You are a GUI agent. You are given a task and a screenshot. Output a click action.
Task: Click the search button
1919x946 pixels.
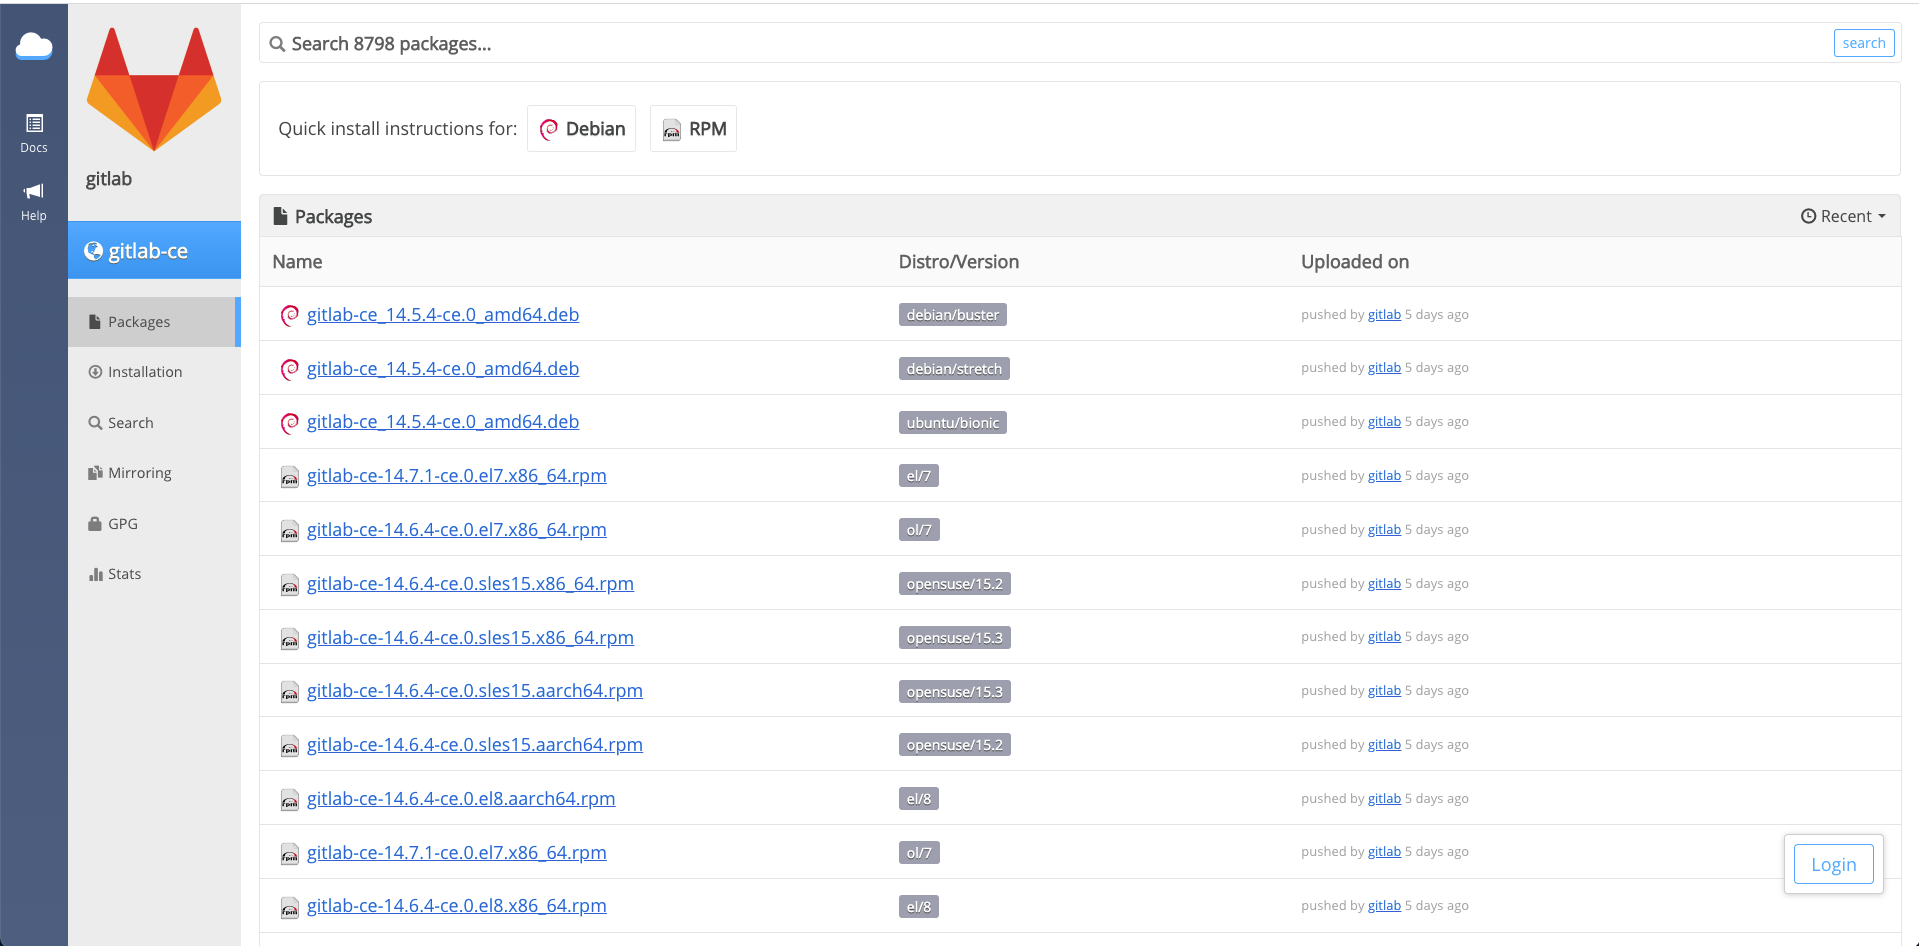pos(1863,43)
